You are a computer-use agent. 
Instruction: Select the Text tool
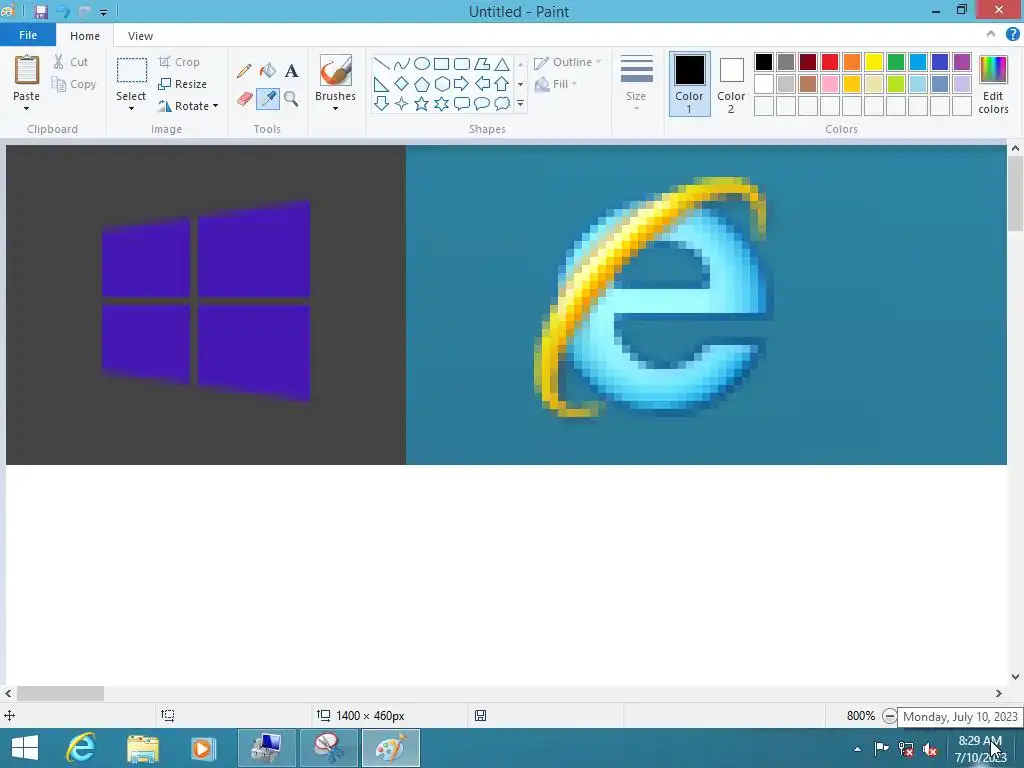pyautogui.click(x=291, y=71)
